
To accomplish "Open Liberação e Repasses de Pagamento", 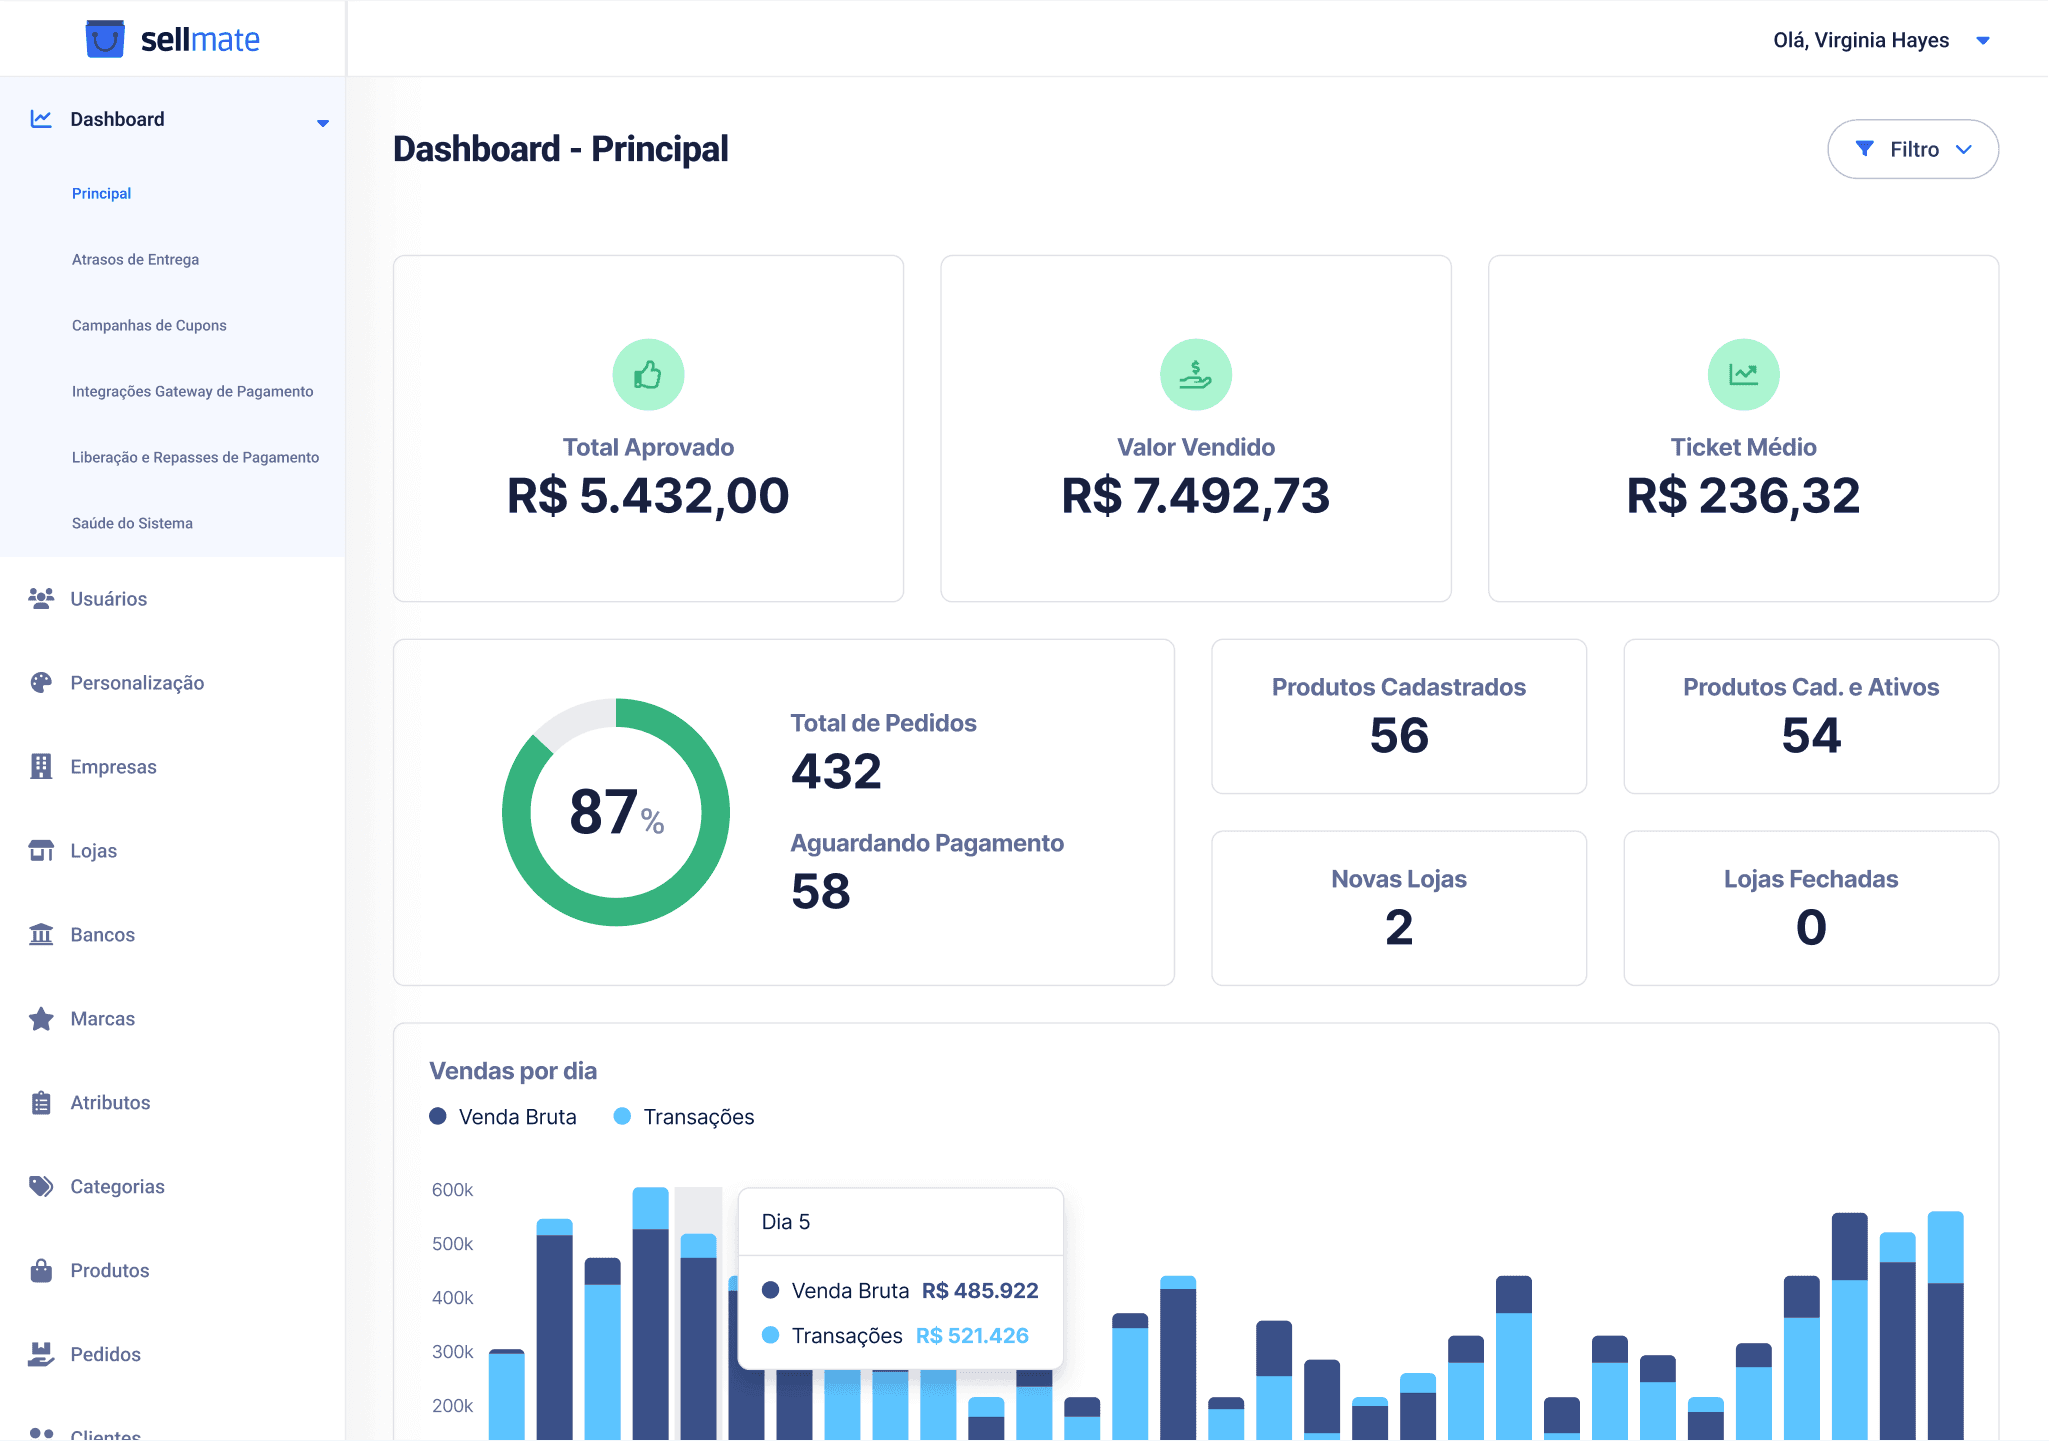I will tap(195, 457).
